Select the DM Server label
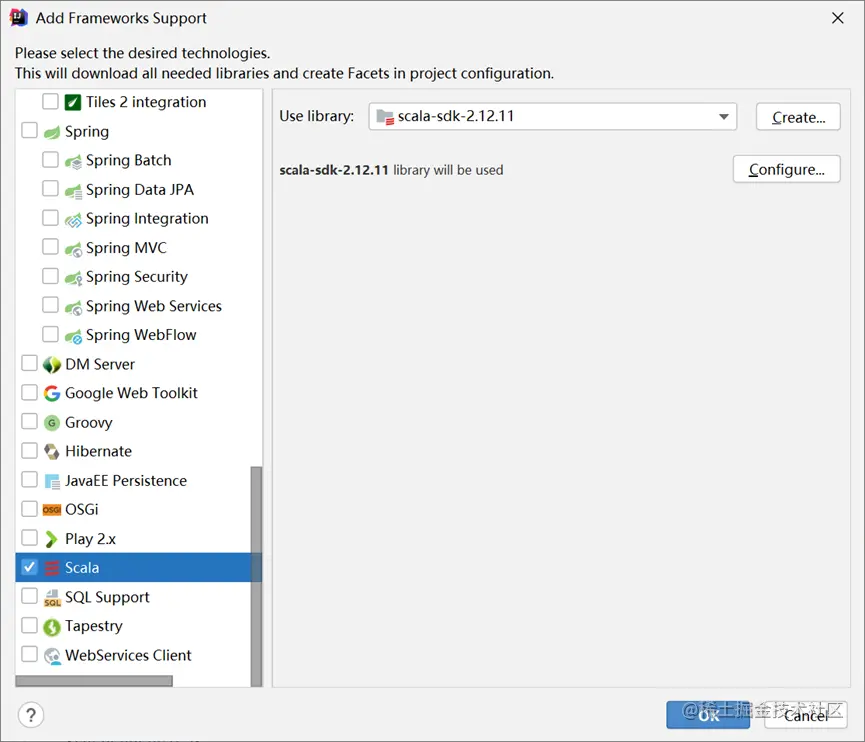865x742 pixels. coord(100,365)
